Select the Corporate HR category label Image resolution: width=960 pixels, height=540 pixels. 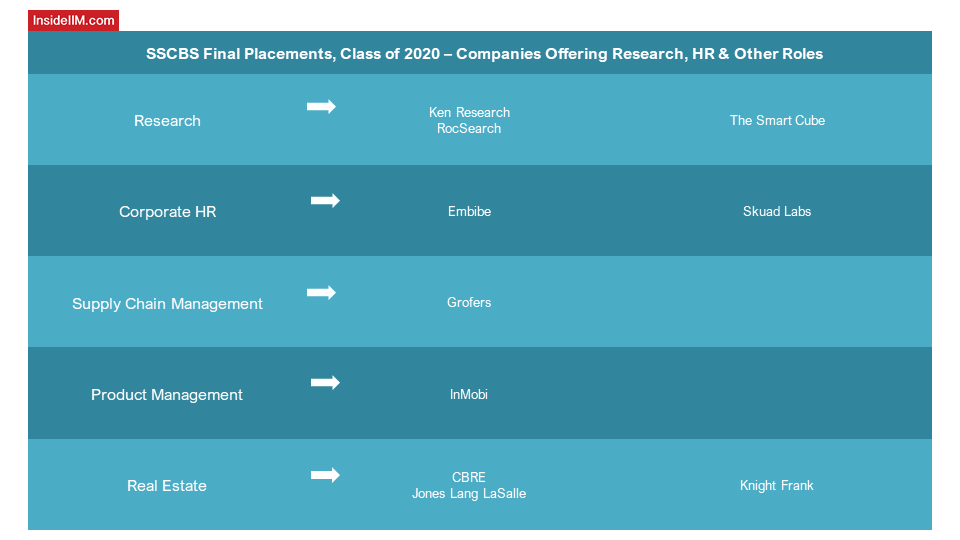pyautogui.click(x=167, y=212)
